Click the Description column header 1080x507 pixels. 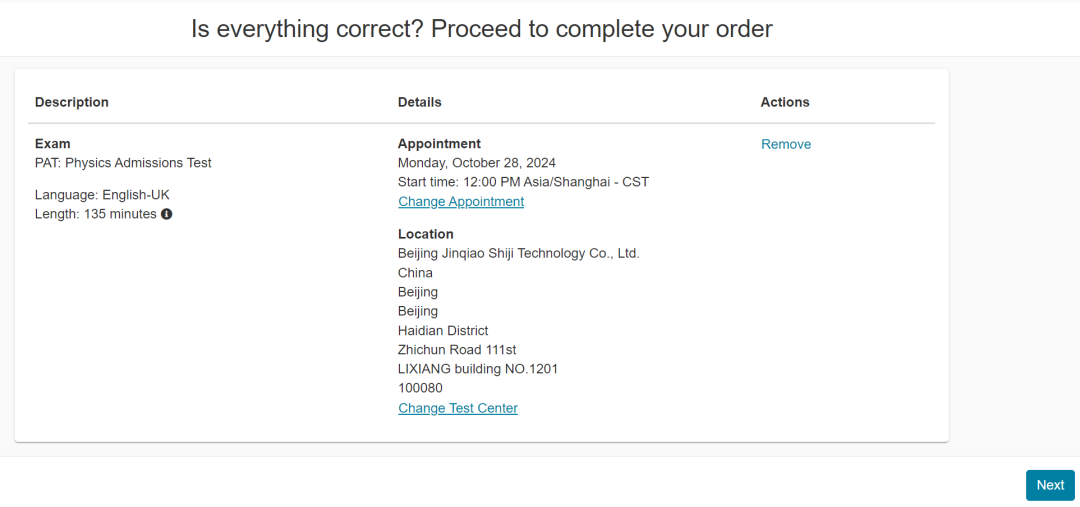point(72,102)
